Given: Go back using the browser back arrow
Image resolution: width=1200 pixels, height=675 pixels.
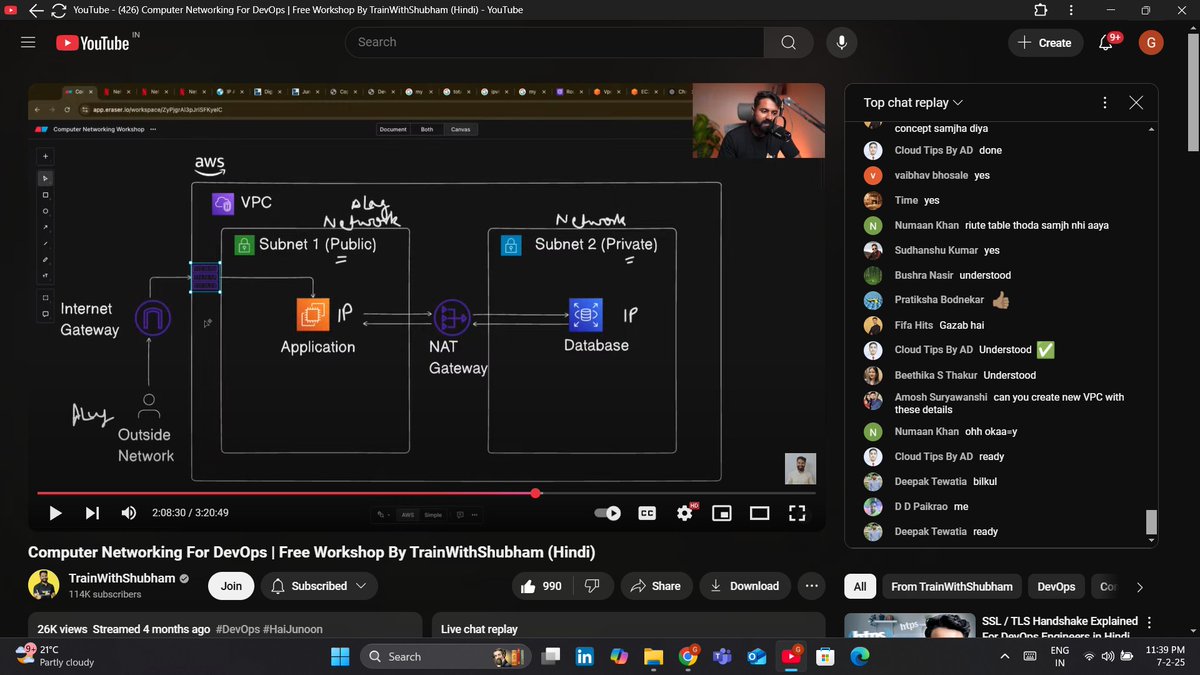Looking at the screenshot, I should coord(37,10).
